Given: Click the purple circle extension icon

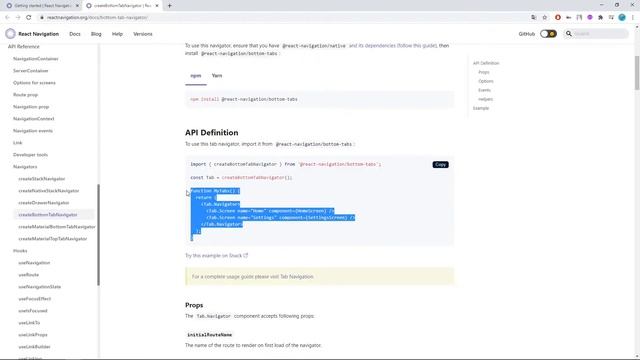Looking at the screenshot, I should (x=590, y=18).
